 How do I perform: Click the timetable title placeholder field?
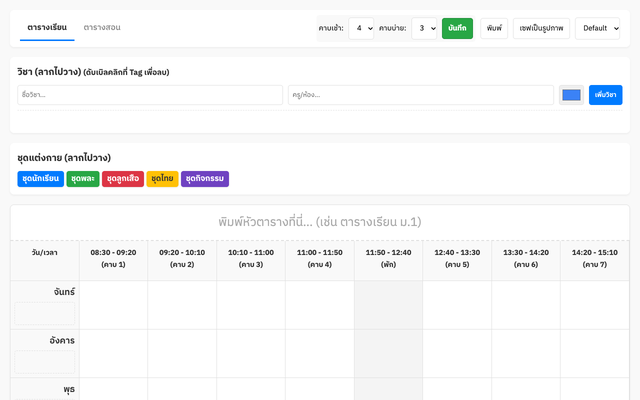point(320,222)
